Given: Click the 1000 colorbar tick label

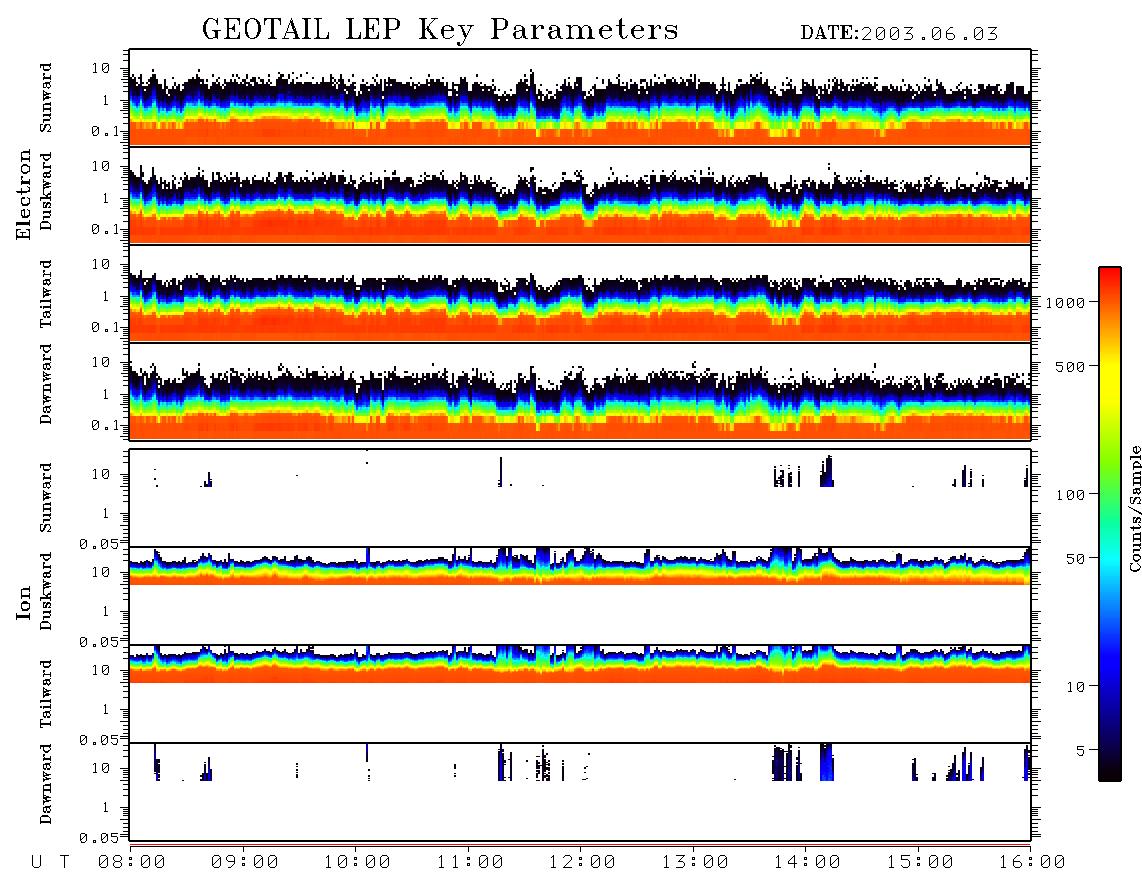Looking at the screenshot, I should coord(1065,302).
